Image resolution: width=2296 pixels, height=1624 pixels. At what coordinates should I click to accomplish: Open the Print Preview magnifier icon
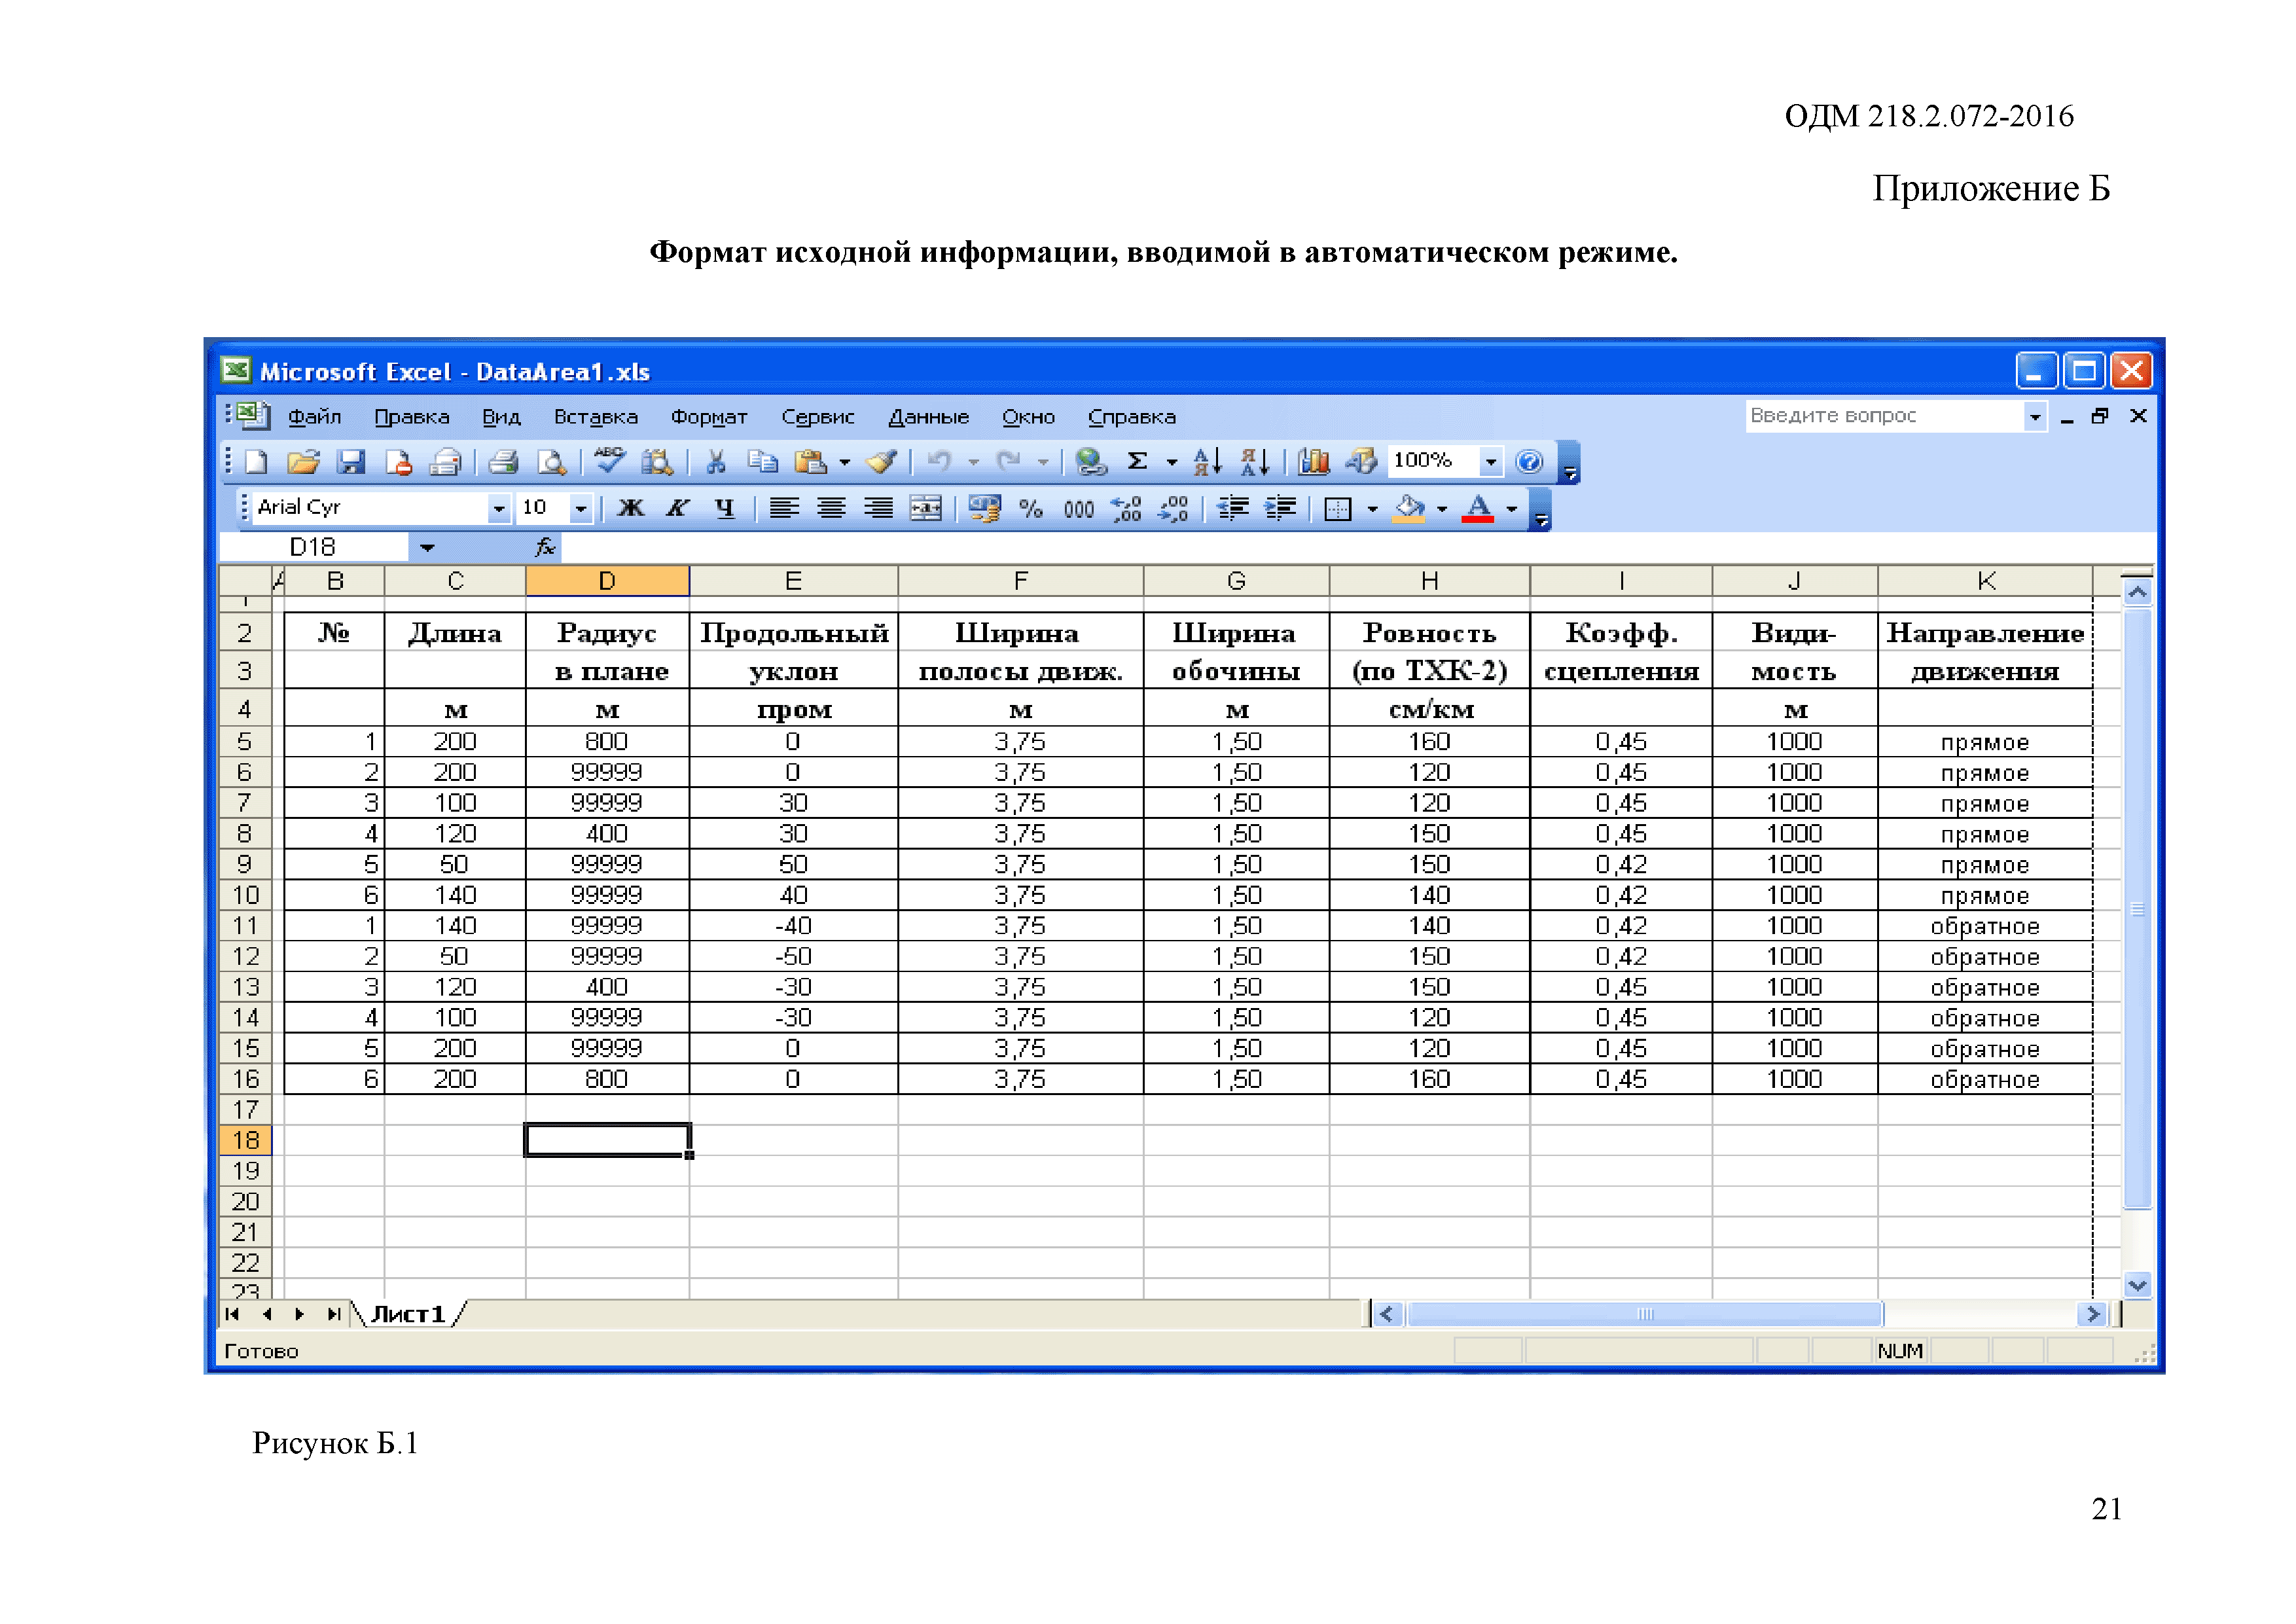(551, 461)
